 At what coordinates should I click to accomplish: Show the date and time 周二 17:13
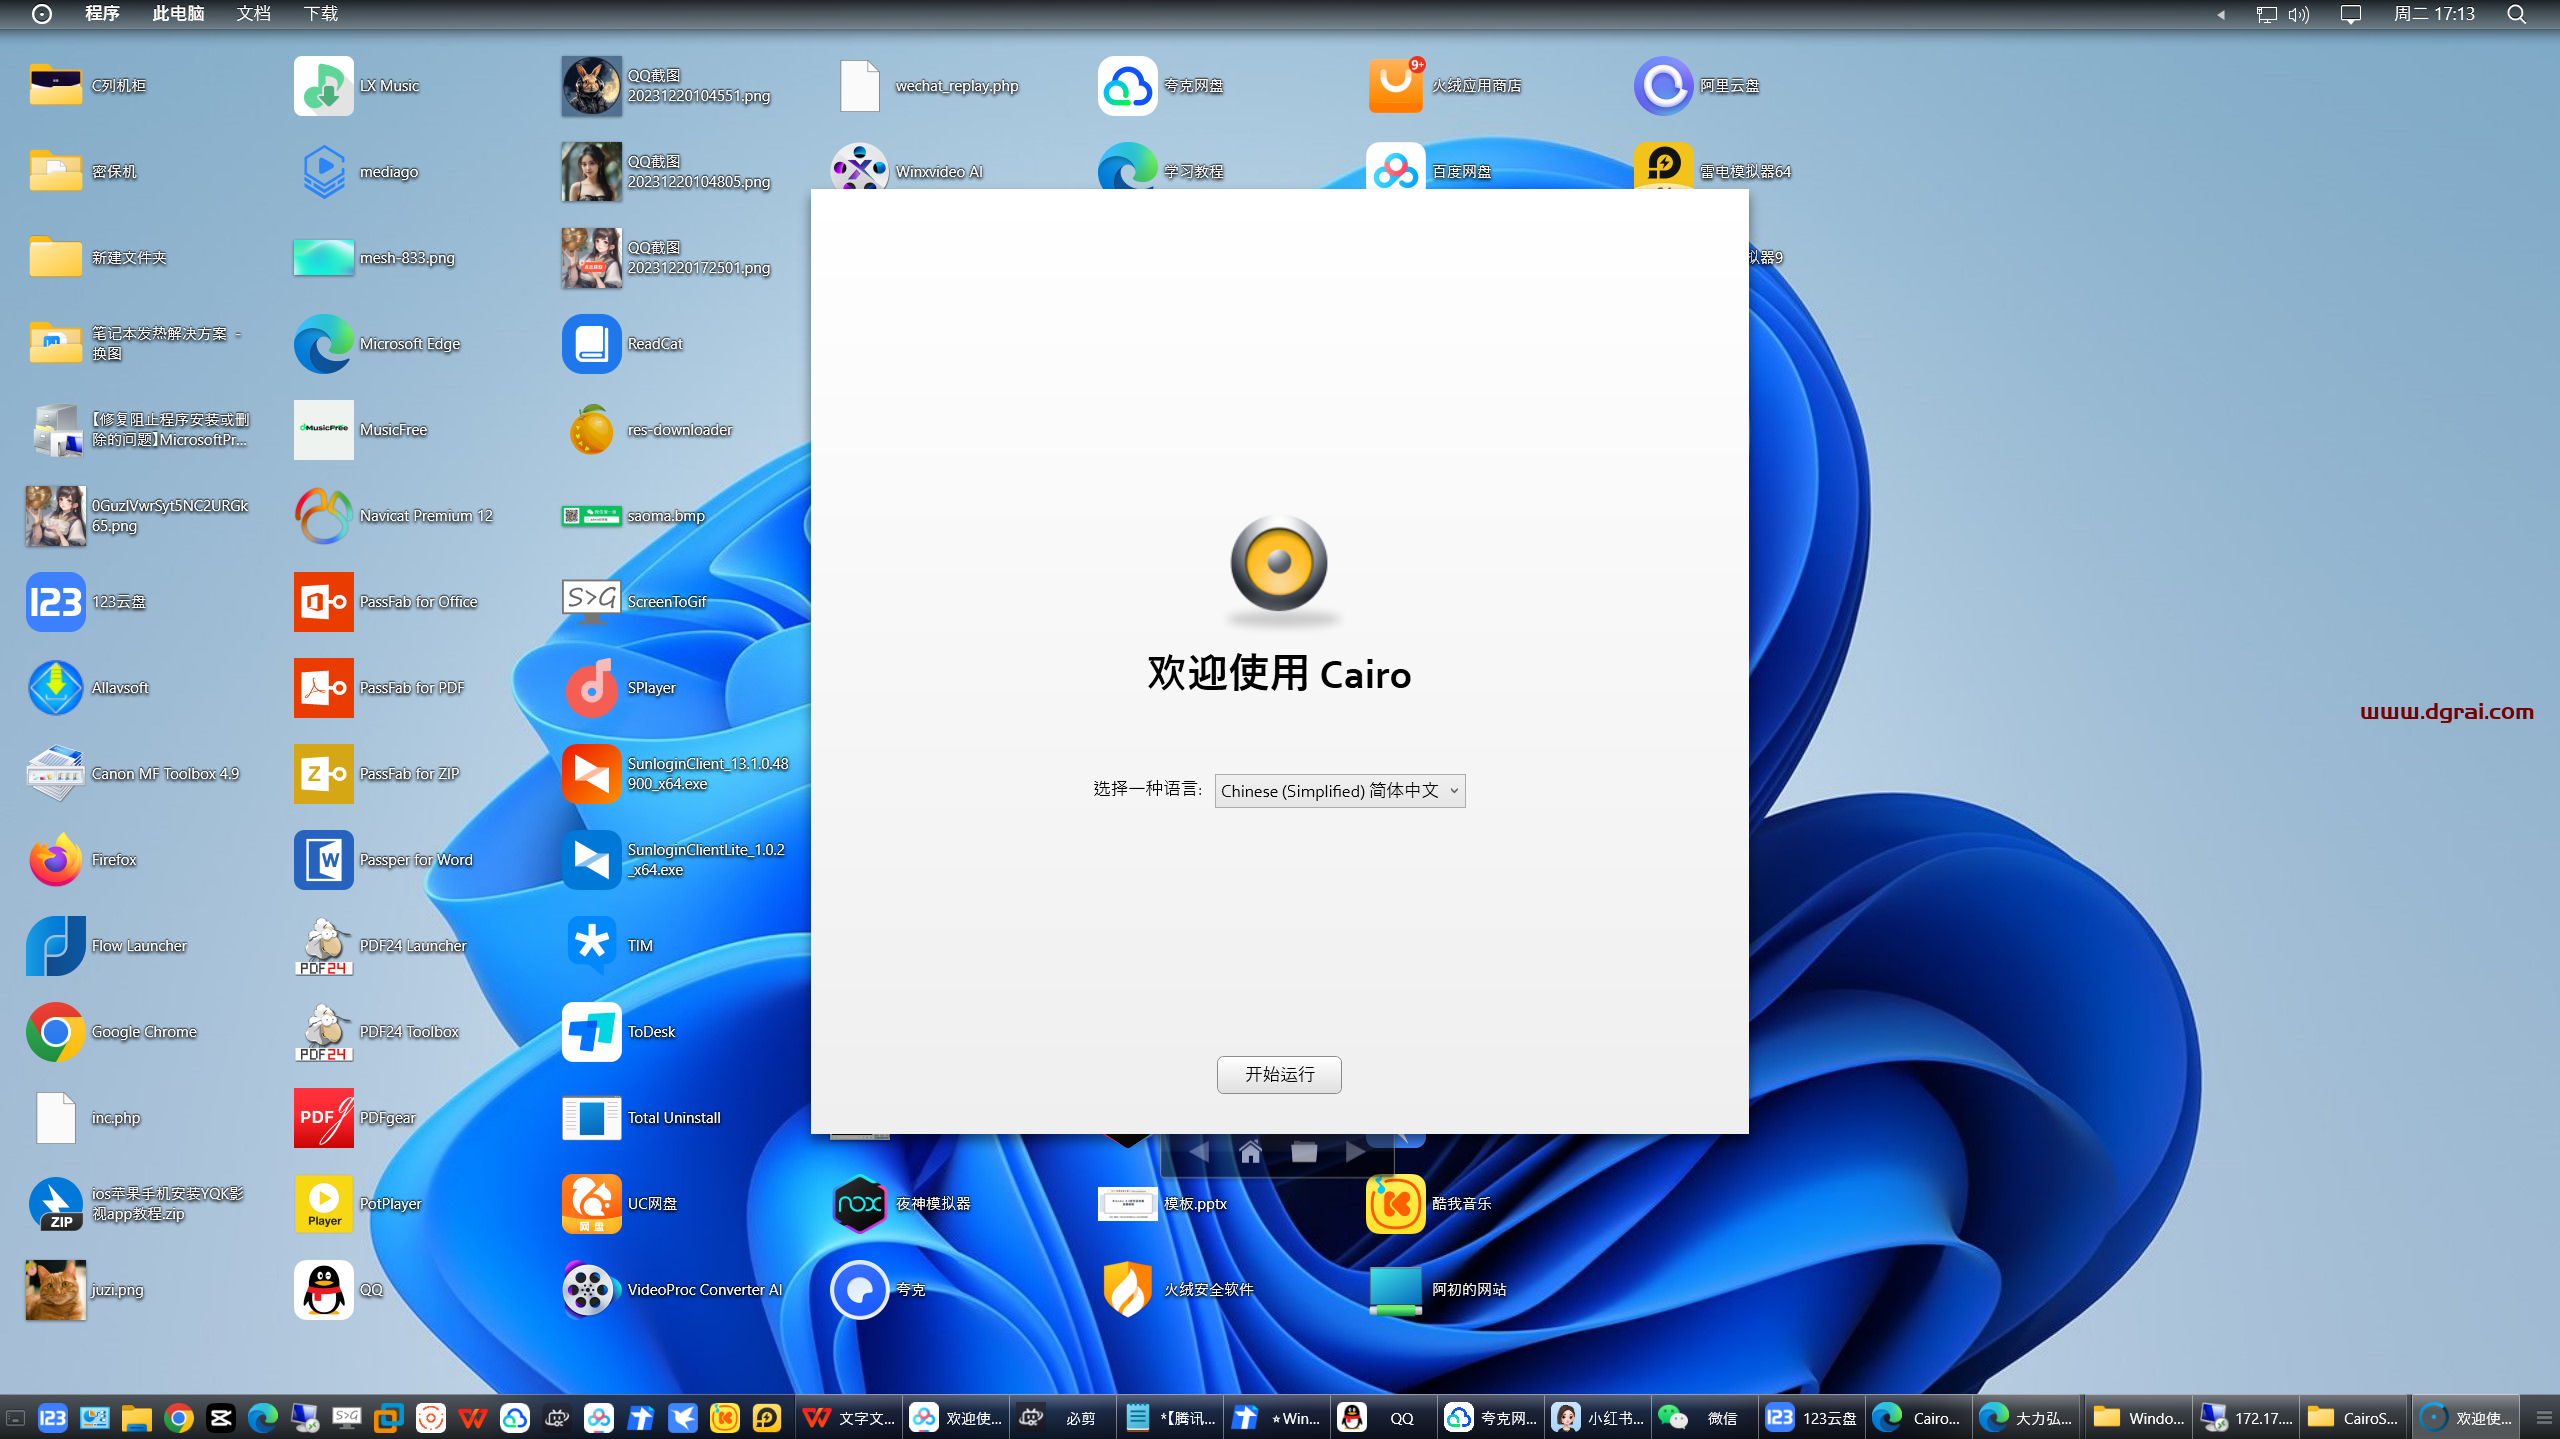(x=2434, y=14)
